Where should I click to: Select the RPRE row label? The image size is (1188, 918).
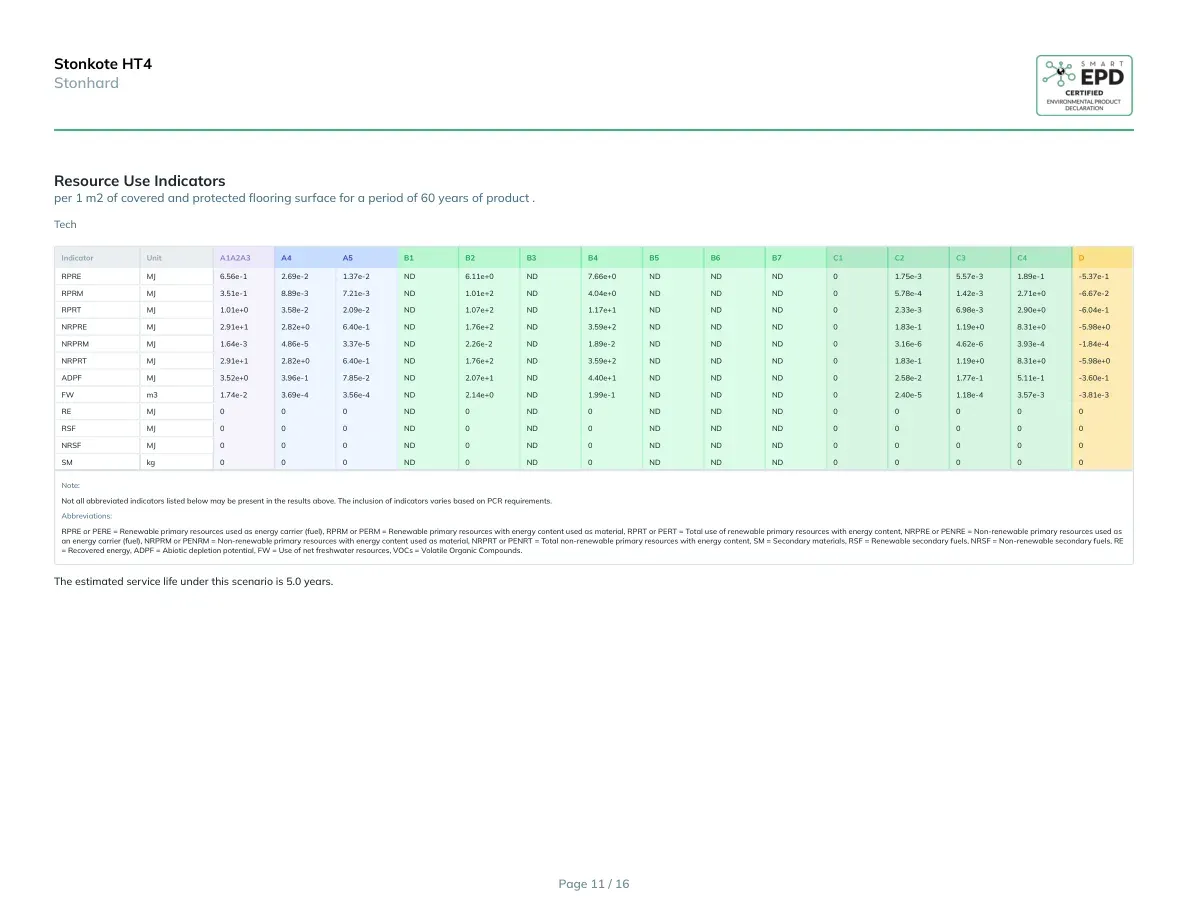[x=71, y=276]
